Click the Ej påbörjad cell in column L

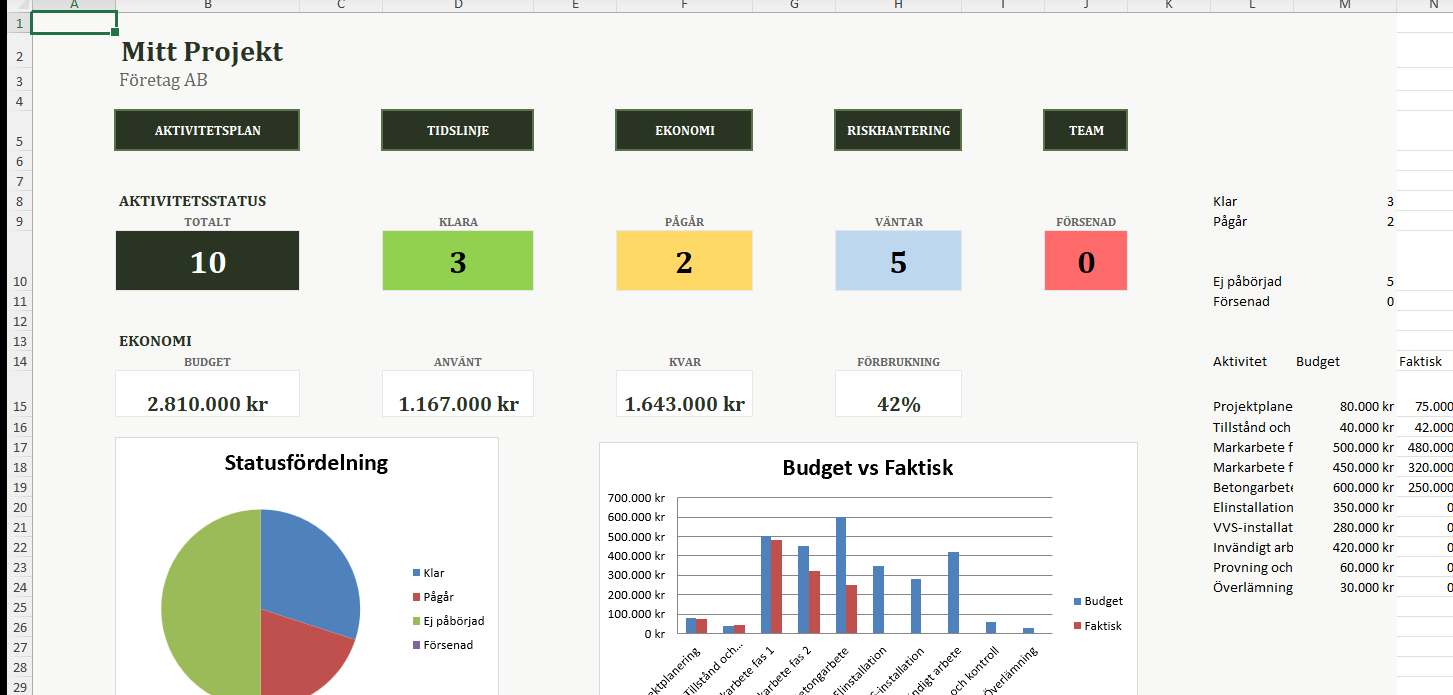pyautogui.click(x=1252, y=281)
